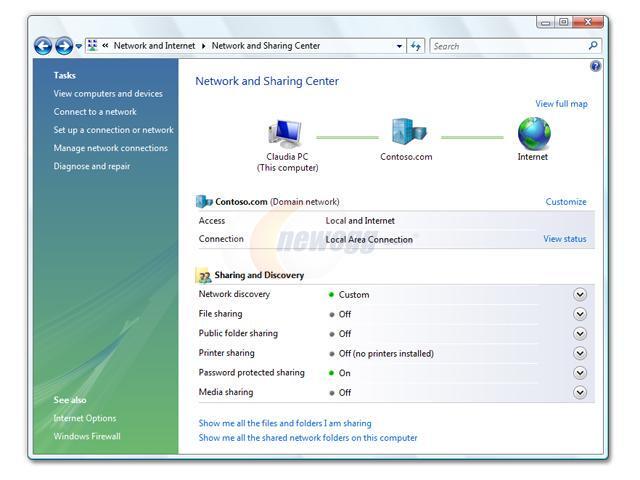Open Help with the question mark icon
The width and height of the screenshot is (640, 480).
[x=596, y=66]
